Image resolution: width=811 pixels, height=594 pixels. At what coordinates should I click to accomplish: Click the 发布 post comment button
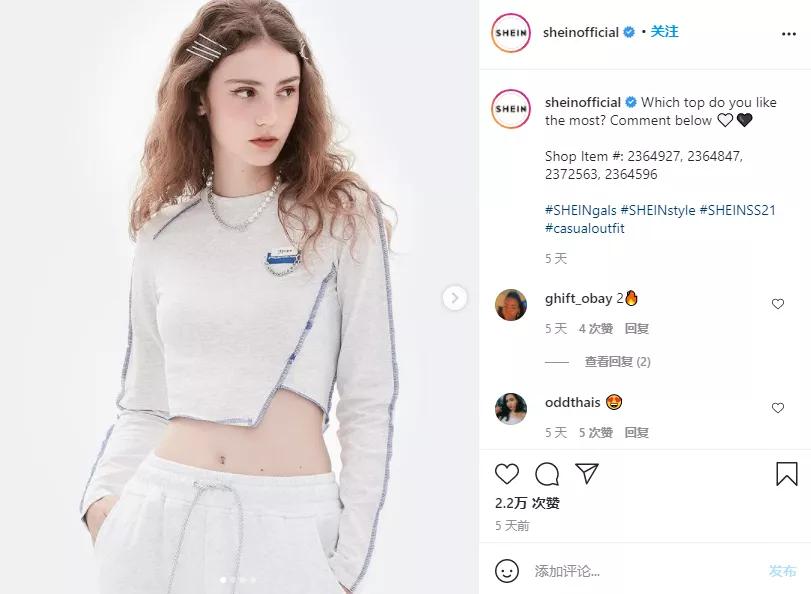782,571
